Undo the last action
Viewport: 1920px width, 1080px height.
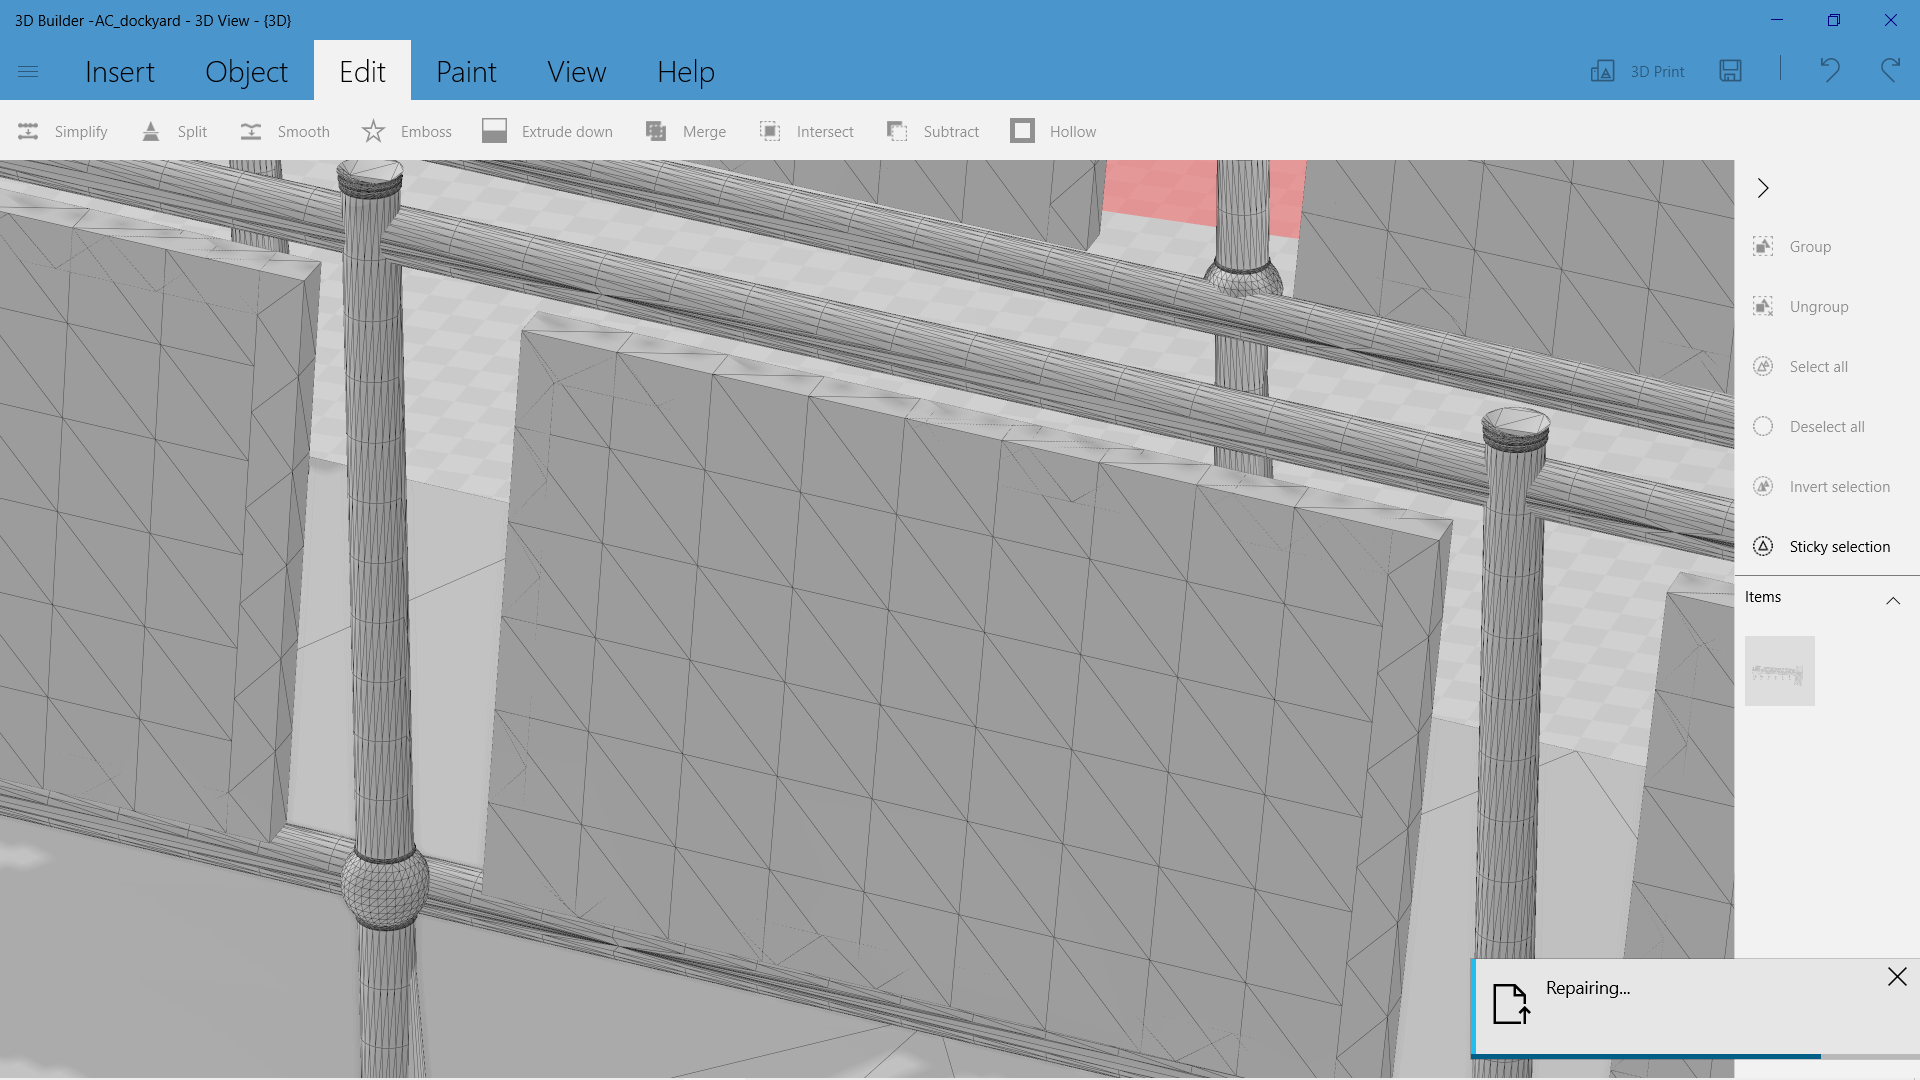pos(1830,70)
